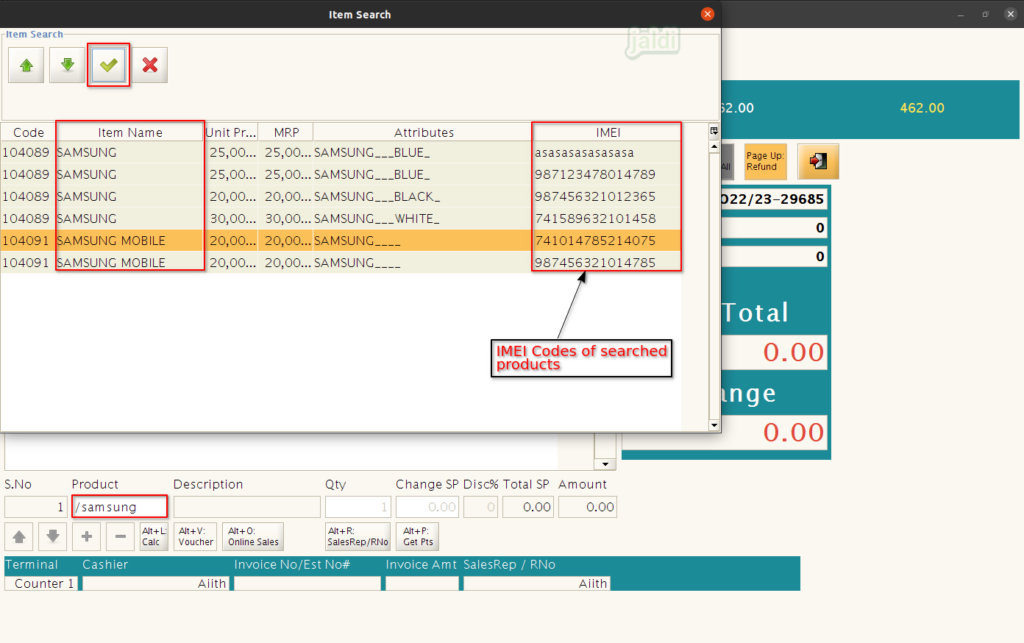
Task: Add a line with the plus button
Action: click(x=86, y=537)
